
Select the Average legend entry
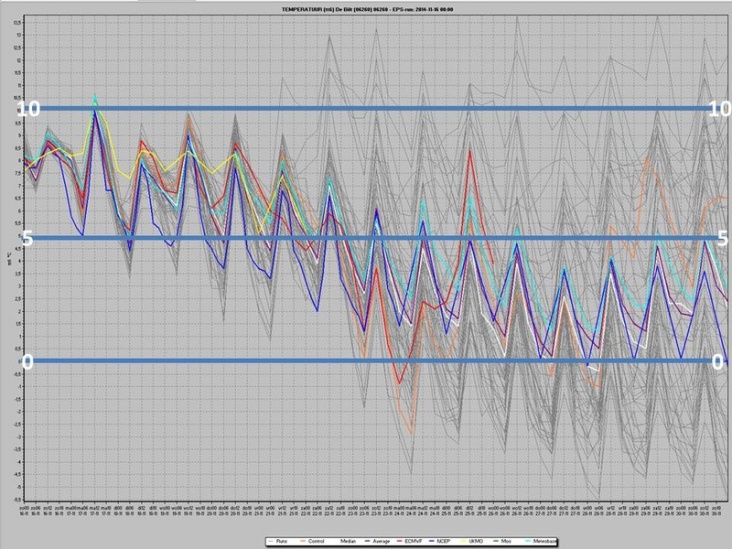[x=379, y=541]
